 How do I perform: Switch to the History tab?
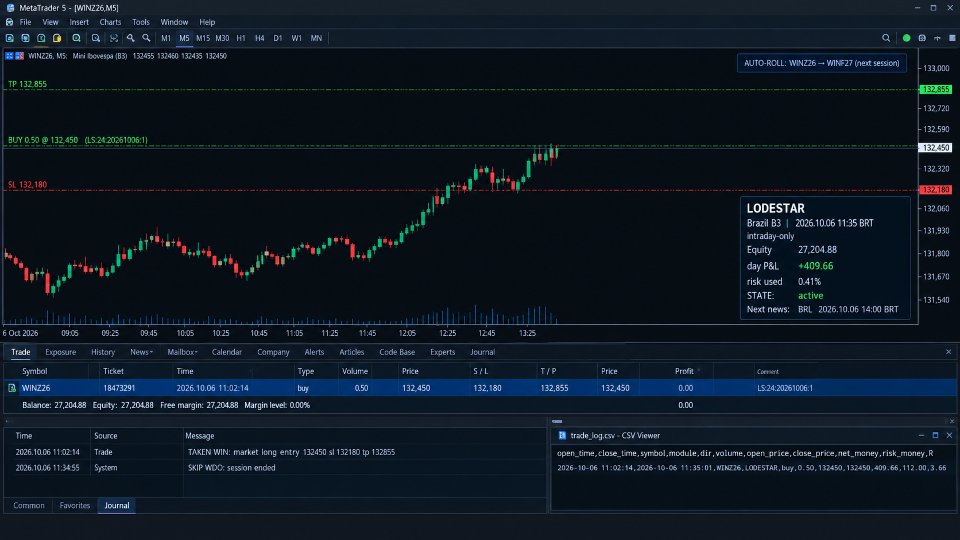[x=103, y=352]
